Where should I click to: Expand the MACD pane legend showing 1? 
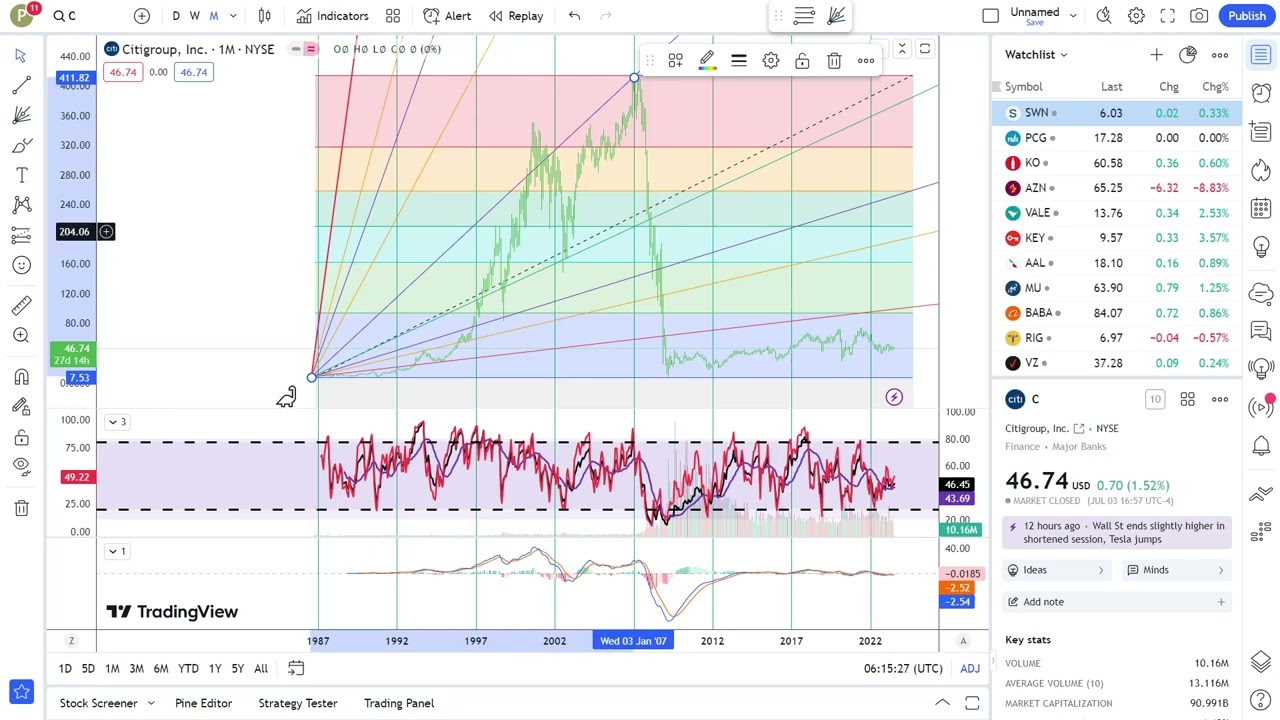coord(117,551)
